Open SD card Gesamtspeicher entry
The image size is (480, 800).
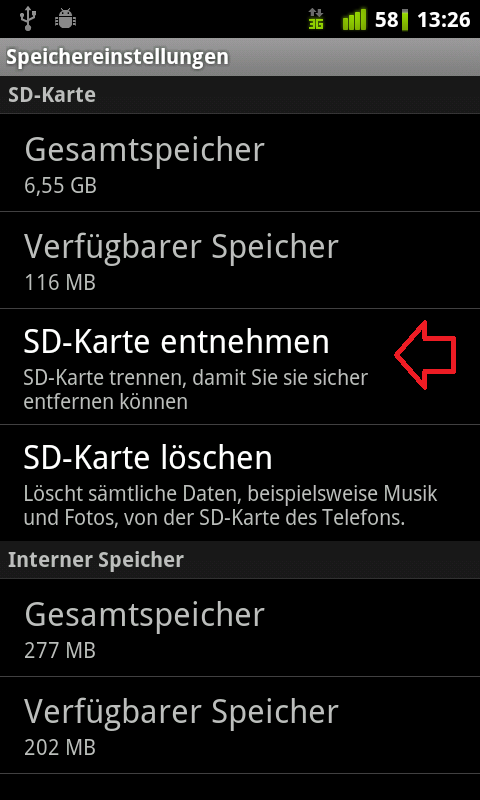click(240, 163)
